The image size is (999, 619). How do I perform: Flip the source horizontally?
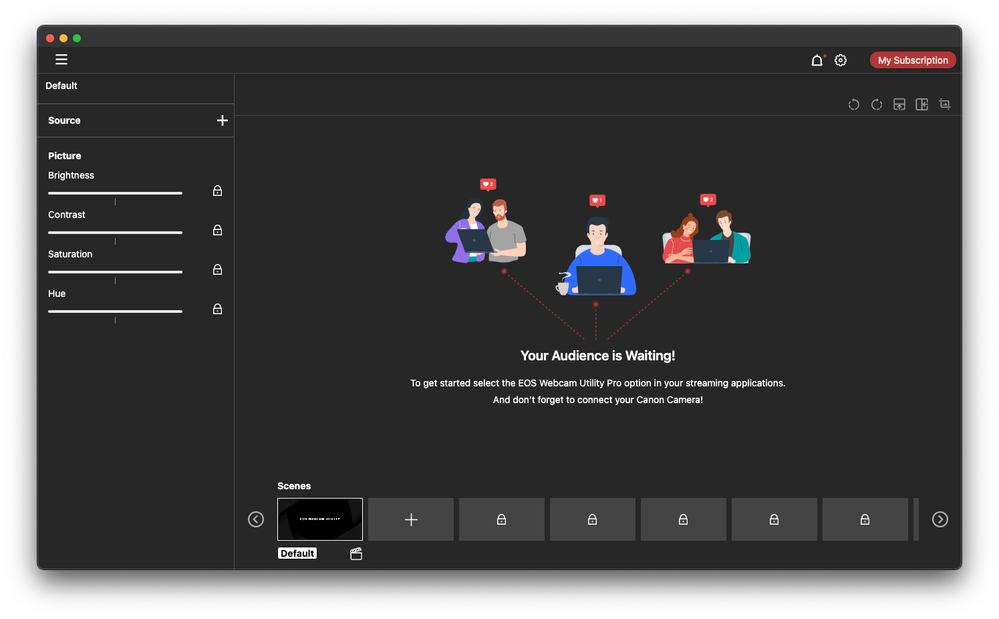click(x=922, y=104)
